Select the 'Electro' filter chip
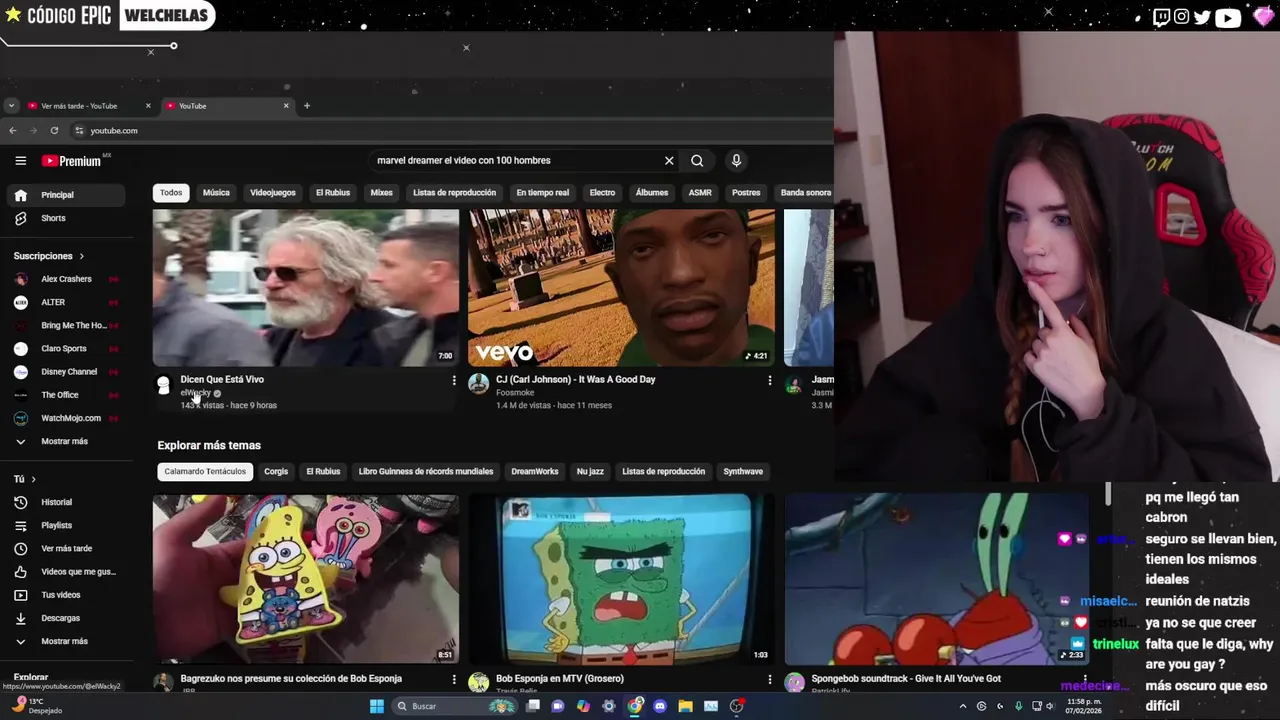Screen dimensions: 1280x720 coord(602,192)
